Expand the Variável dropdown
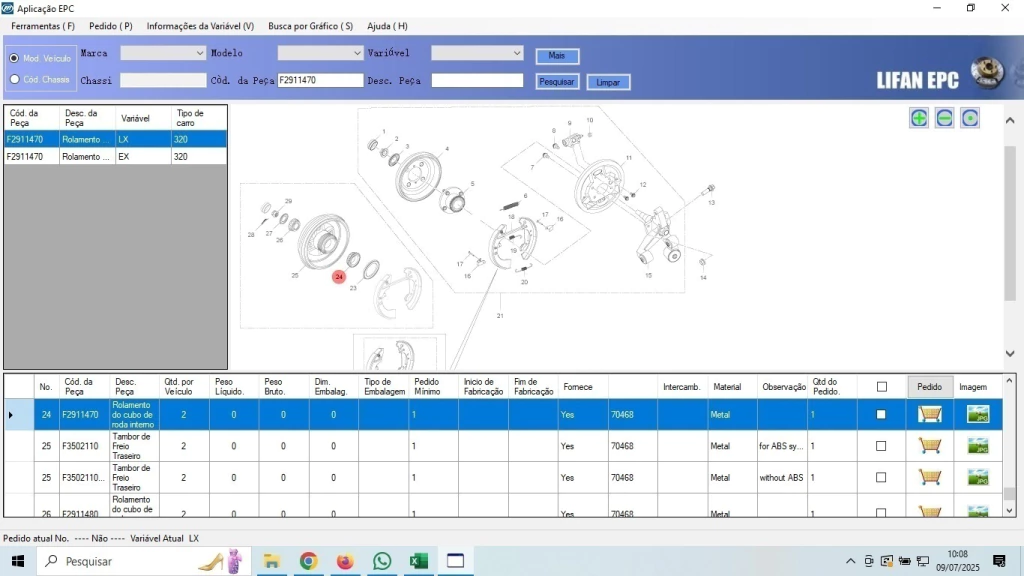The image size is (1024, 576). pos(516,53)
